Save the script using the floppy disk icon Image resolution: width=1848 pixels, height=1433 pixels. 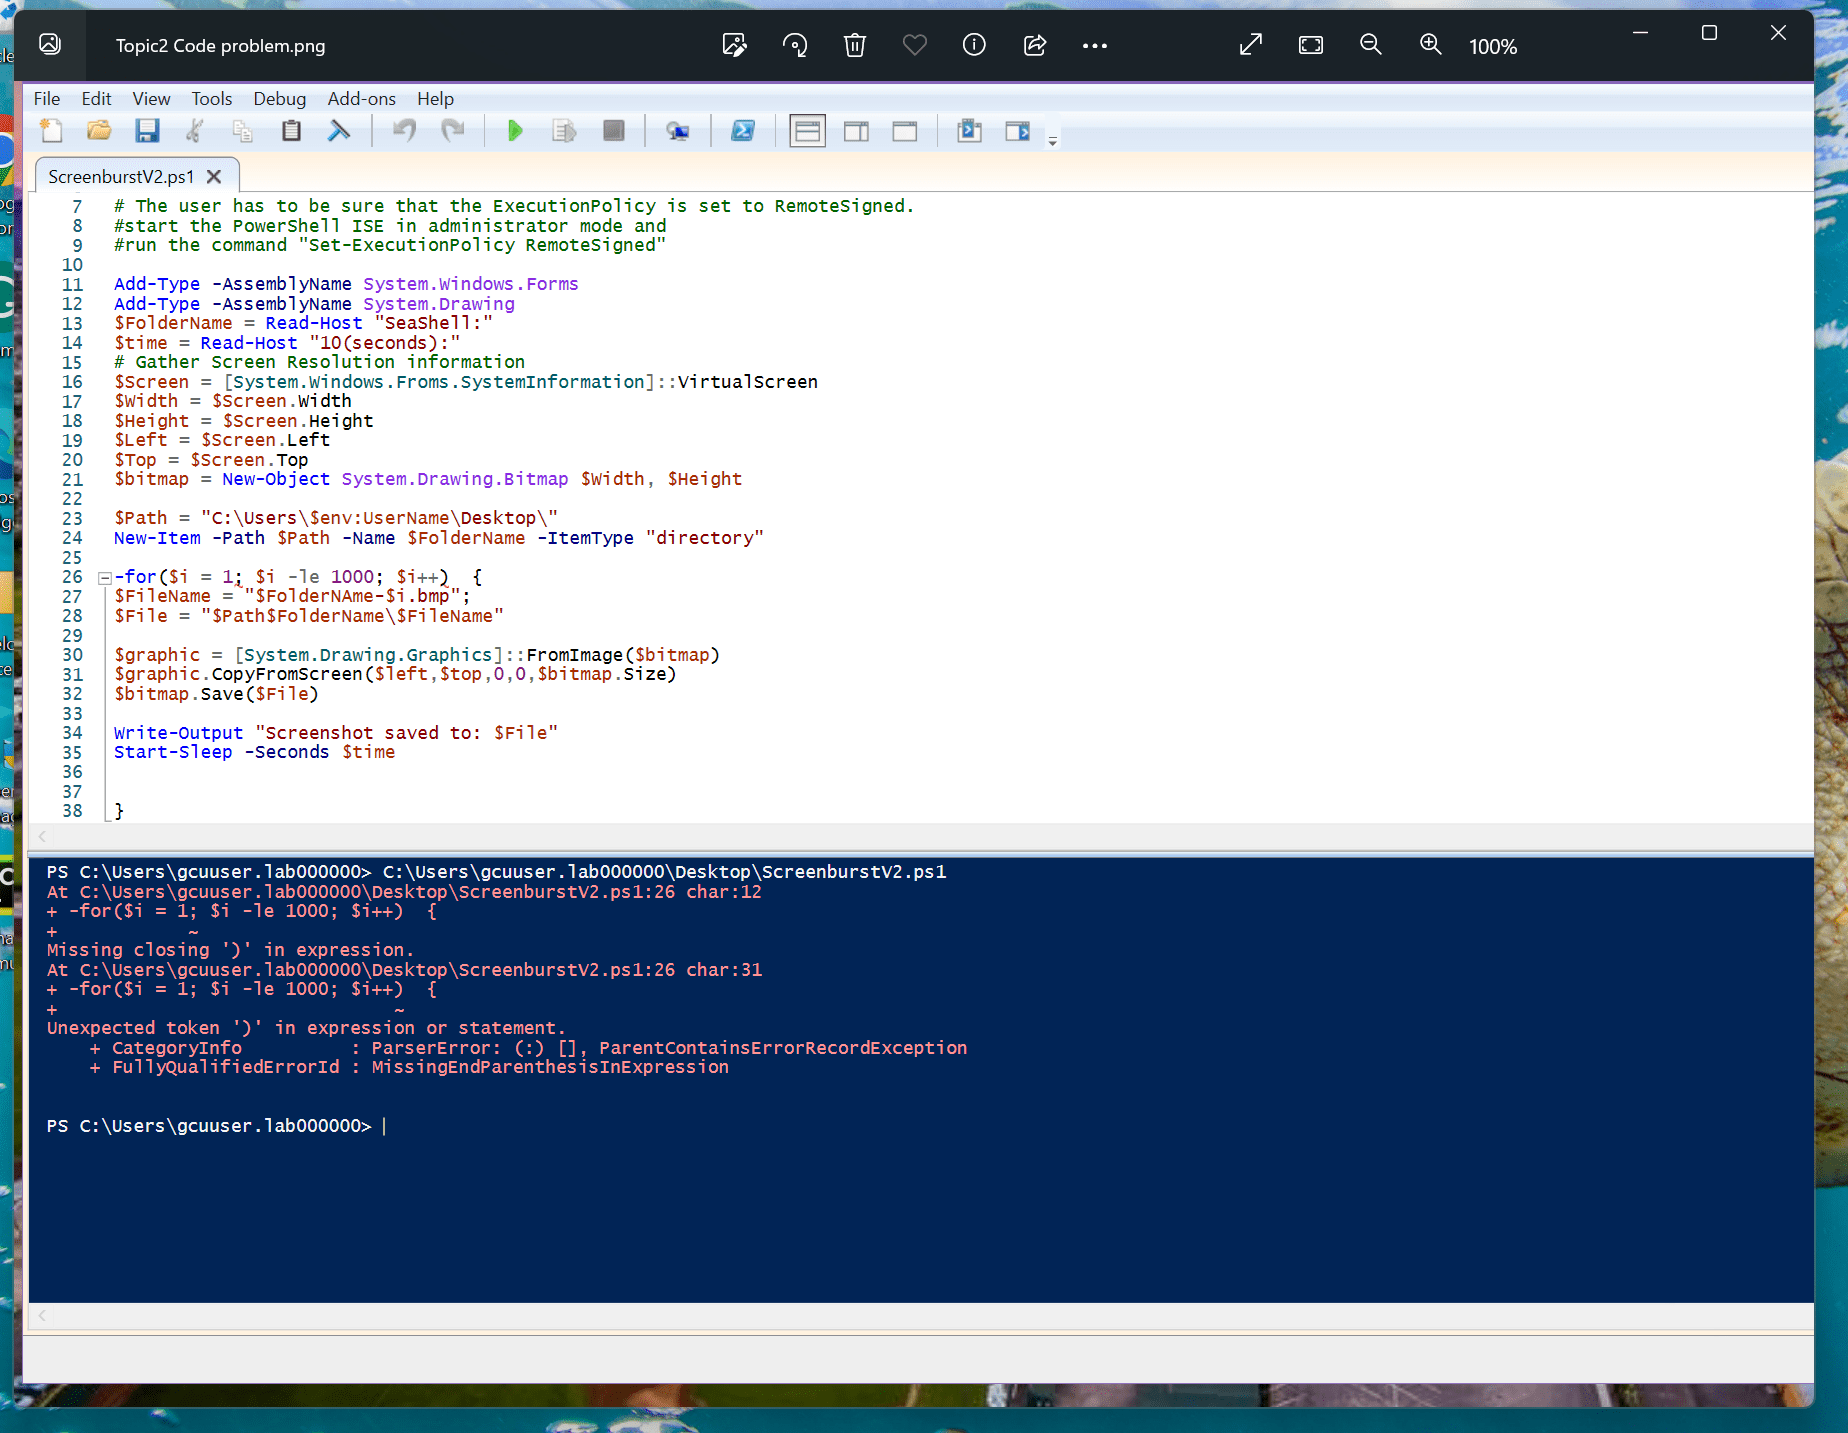click(147, 130)
